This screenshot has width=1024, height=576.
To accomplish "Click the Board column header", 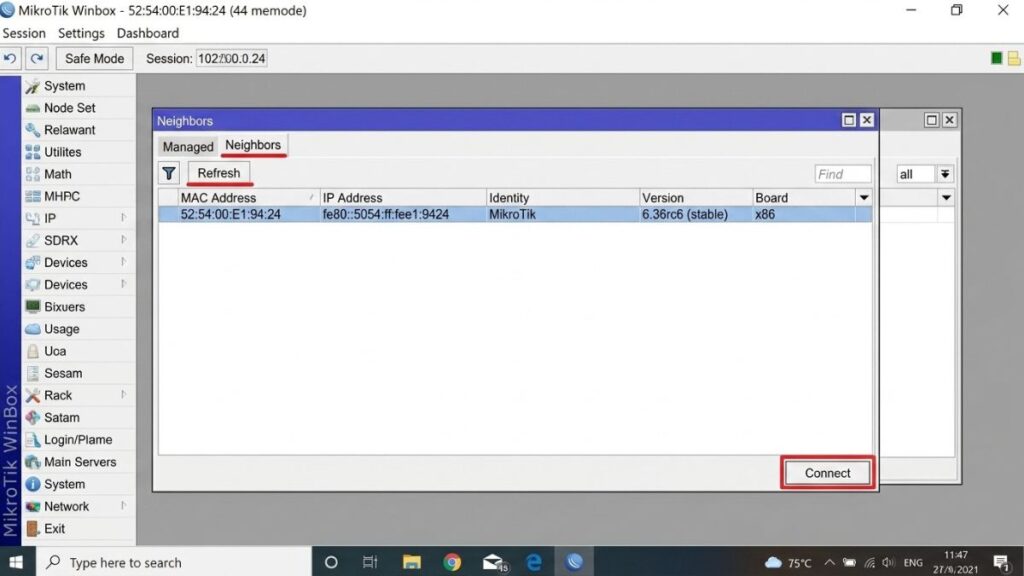I will [803, 197].
